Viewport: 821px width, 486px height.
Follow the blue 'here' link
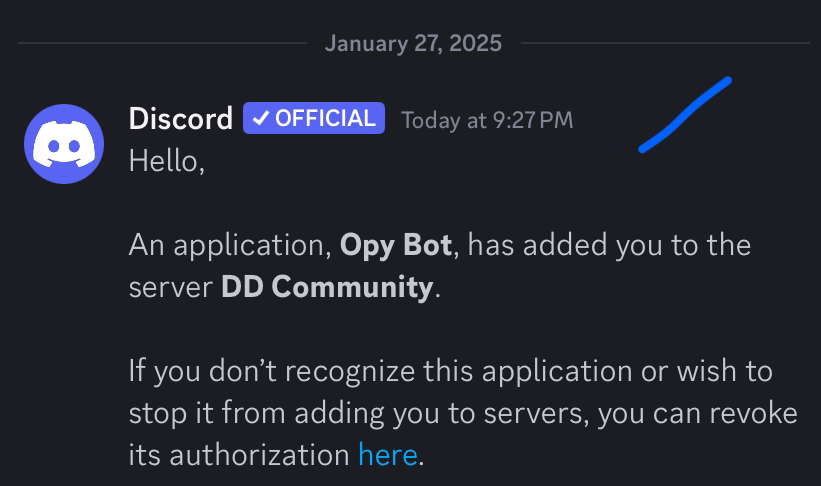tap(387, 455)
